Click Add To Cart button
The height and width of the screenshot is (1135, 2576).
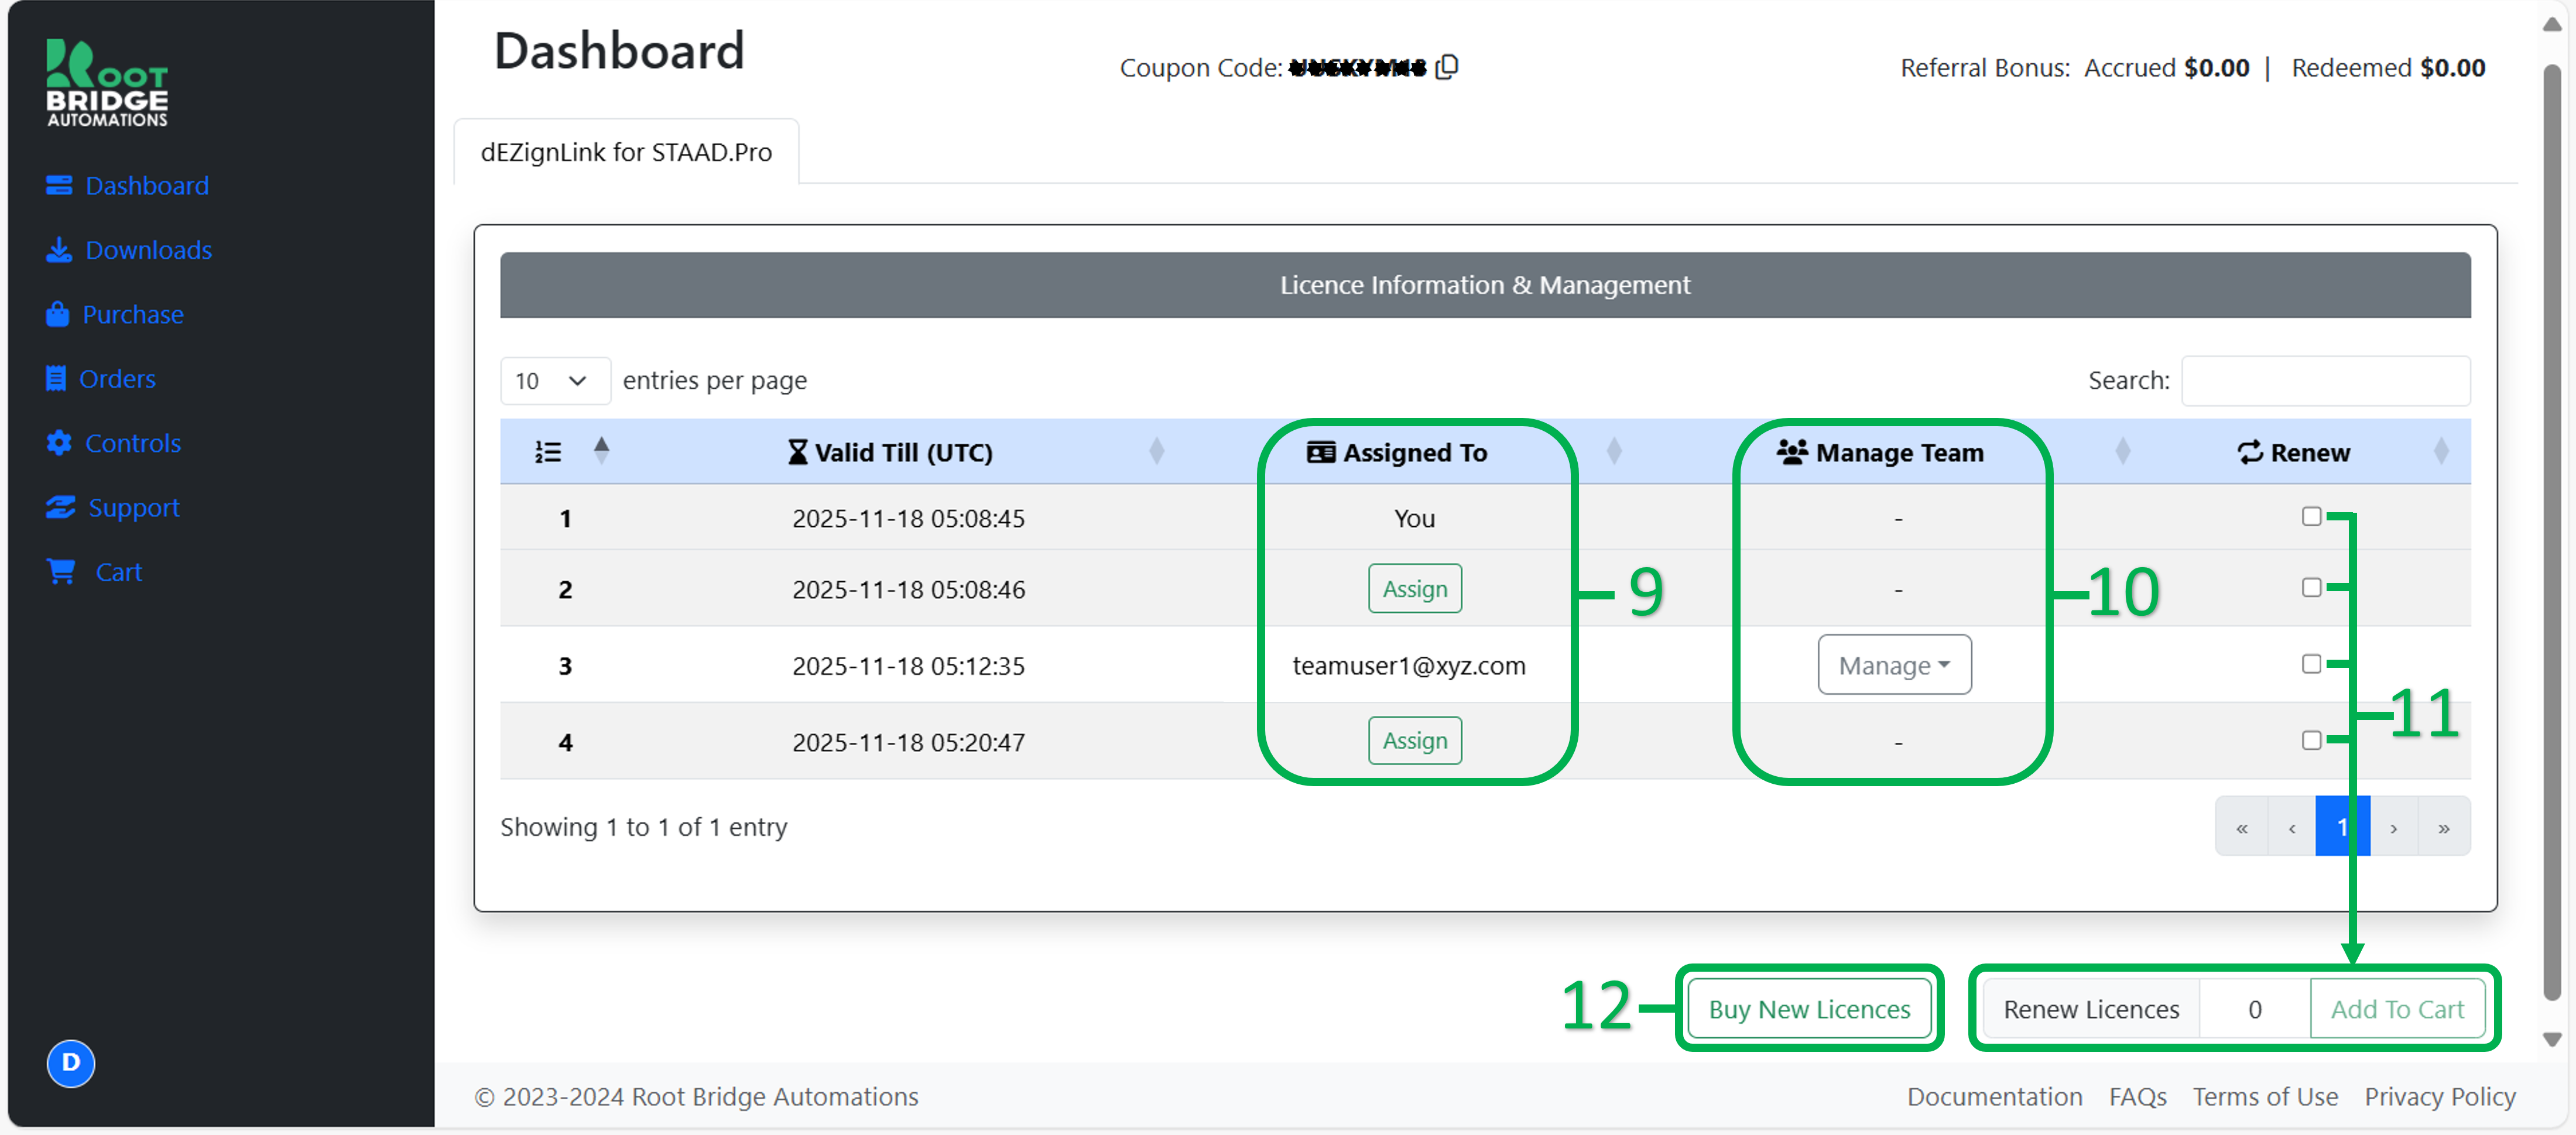(2397, 1009)
